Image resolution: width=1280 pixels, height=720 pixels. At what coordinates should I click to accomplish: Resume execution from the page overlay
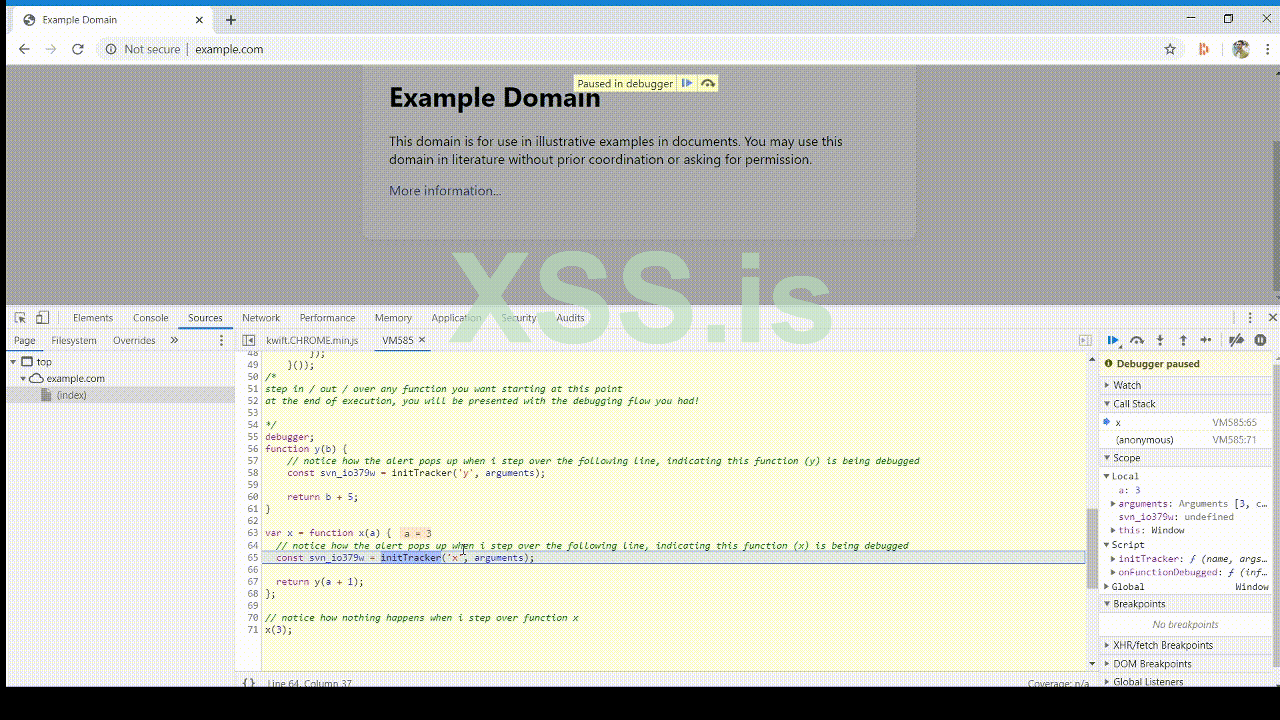687,84
